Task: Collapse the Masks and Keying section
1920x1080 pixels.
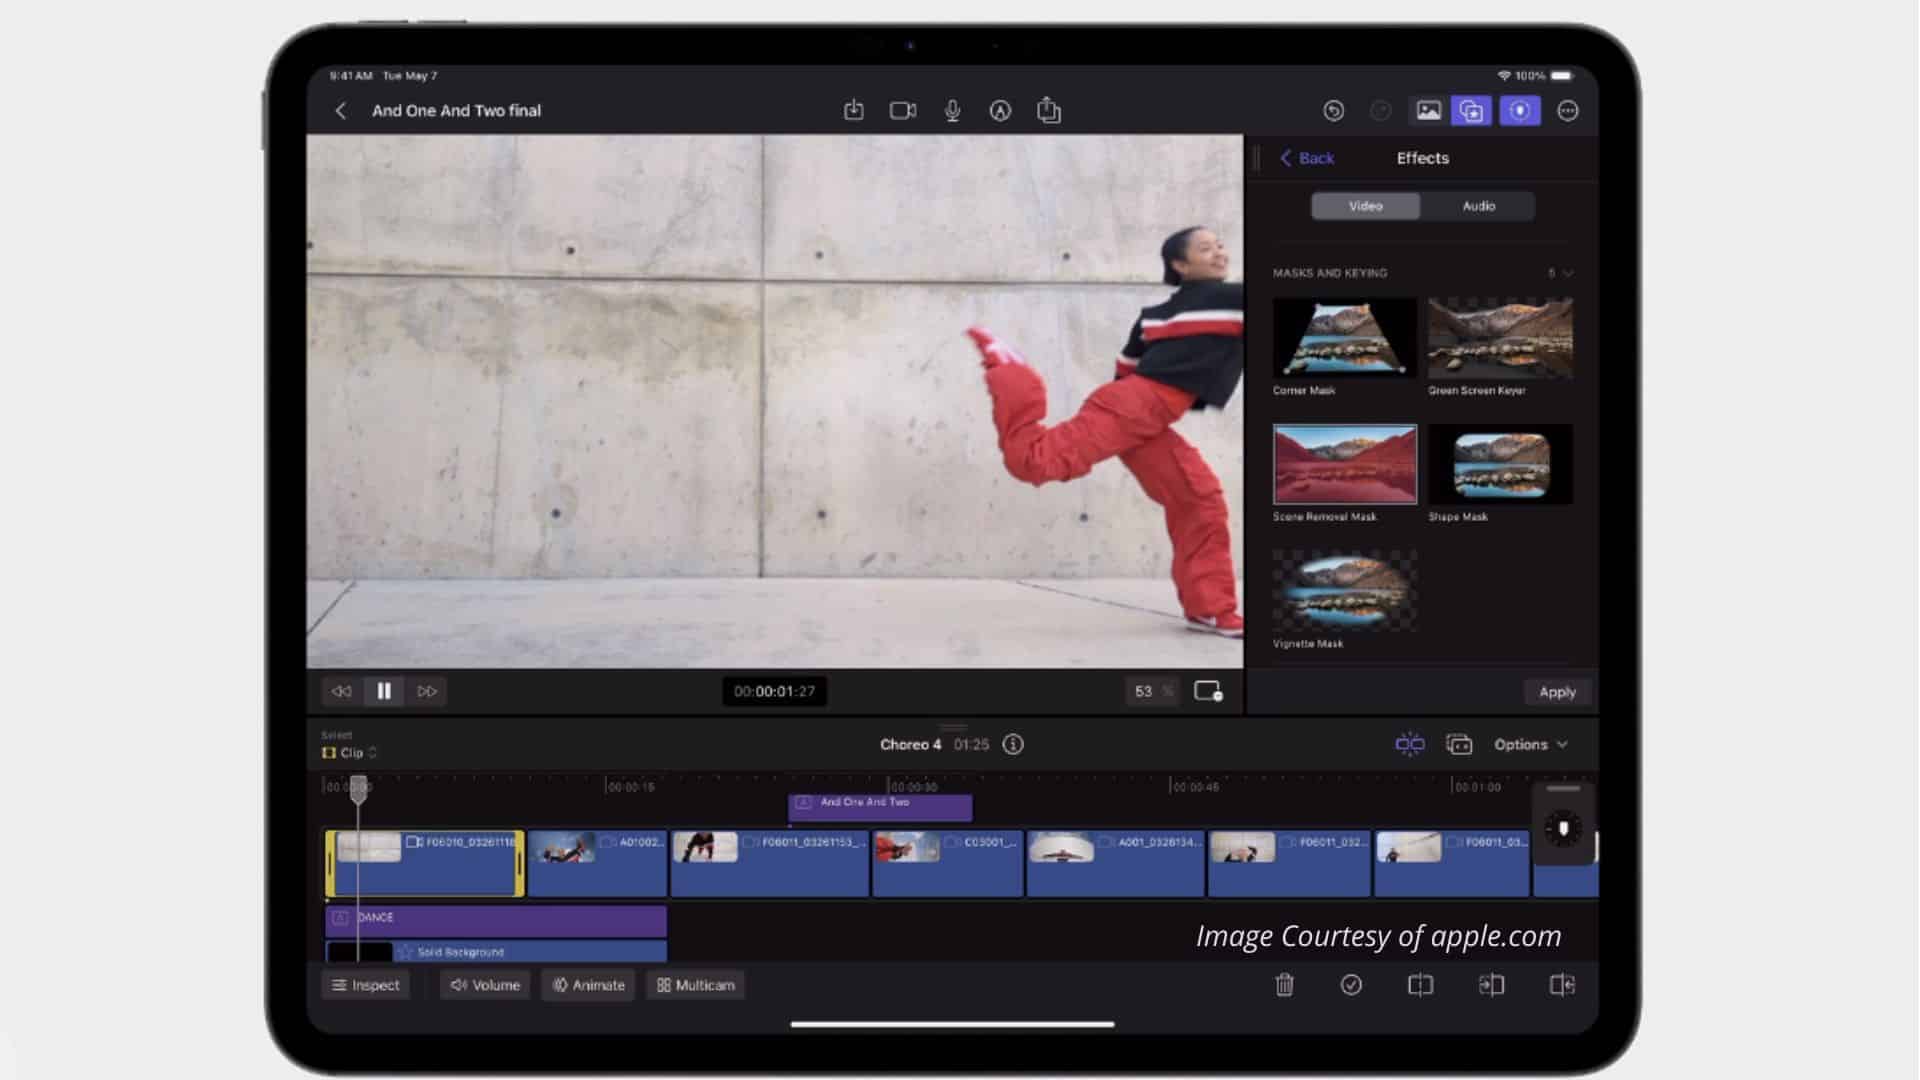Action: click(1567, 273)
